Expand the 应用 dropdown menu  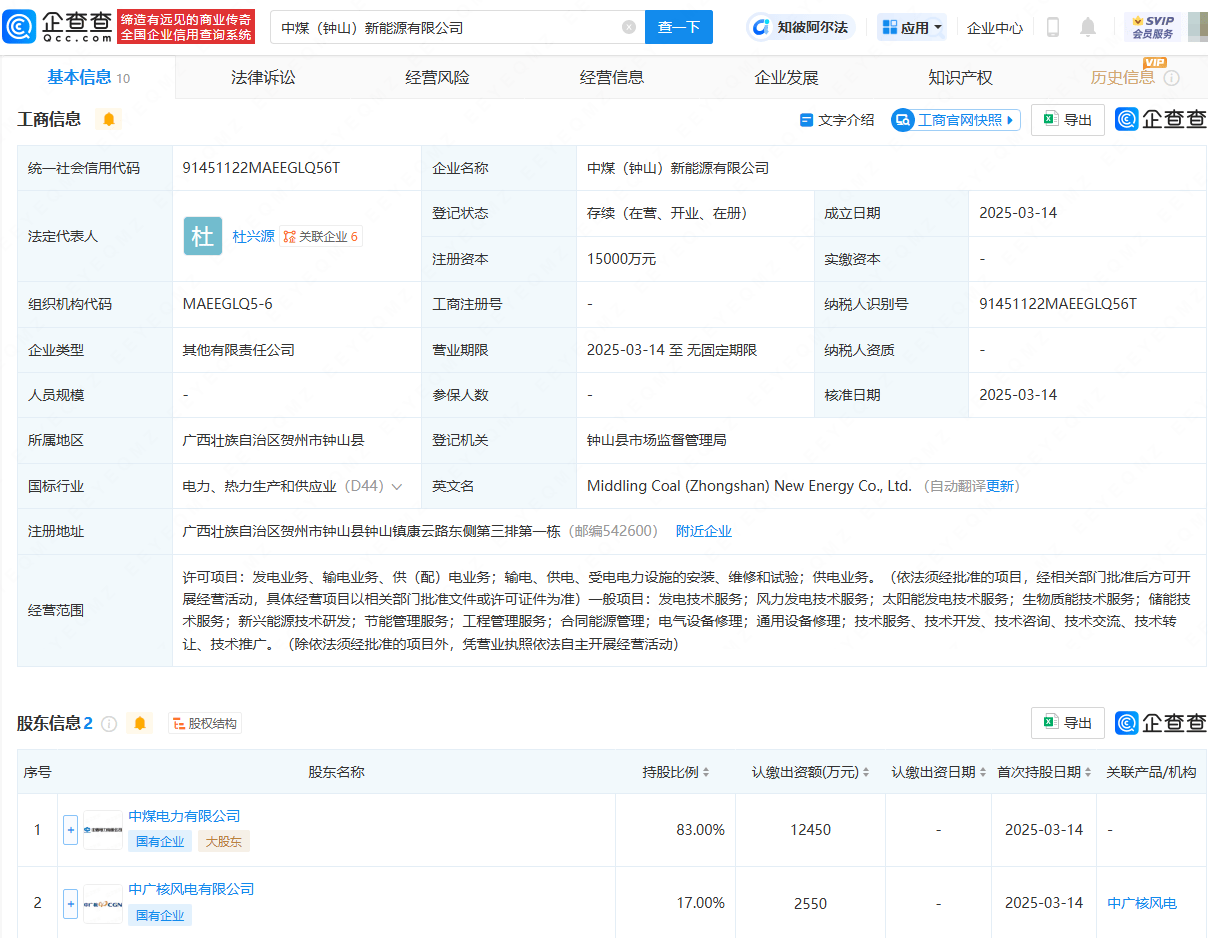(912, 28)
